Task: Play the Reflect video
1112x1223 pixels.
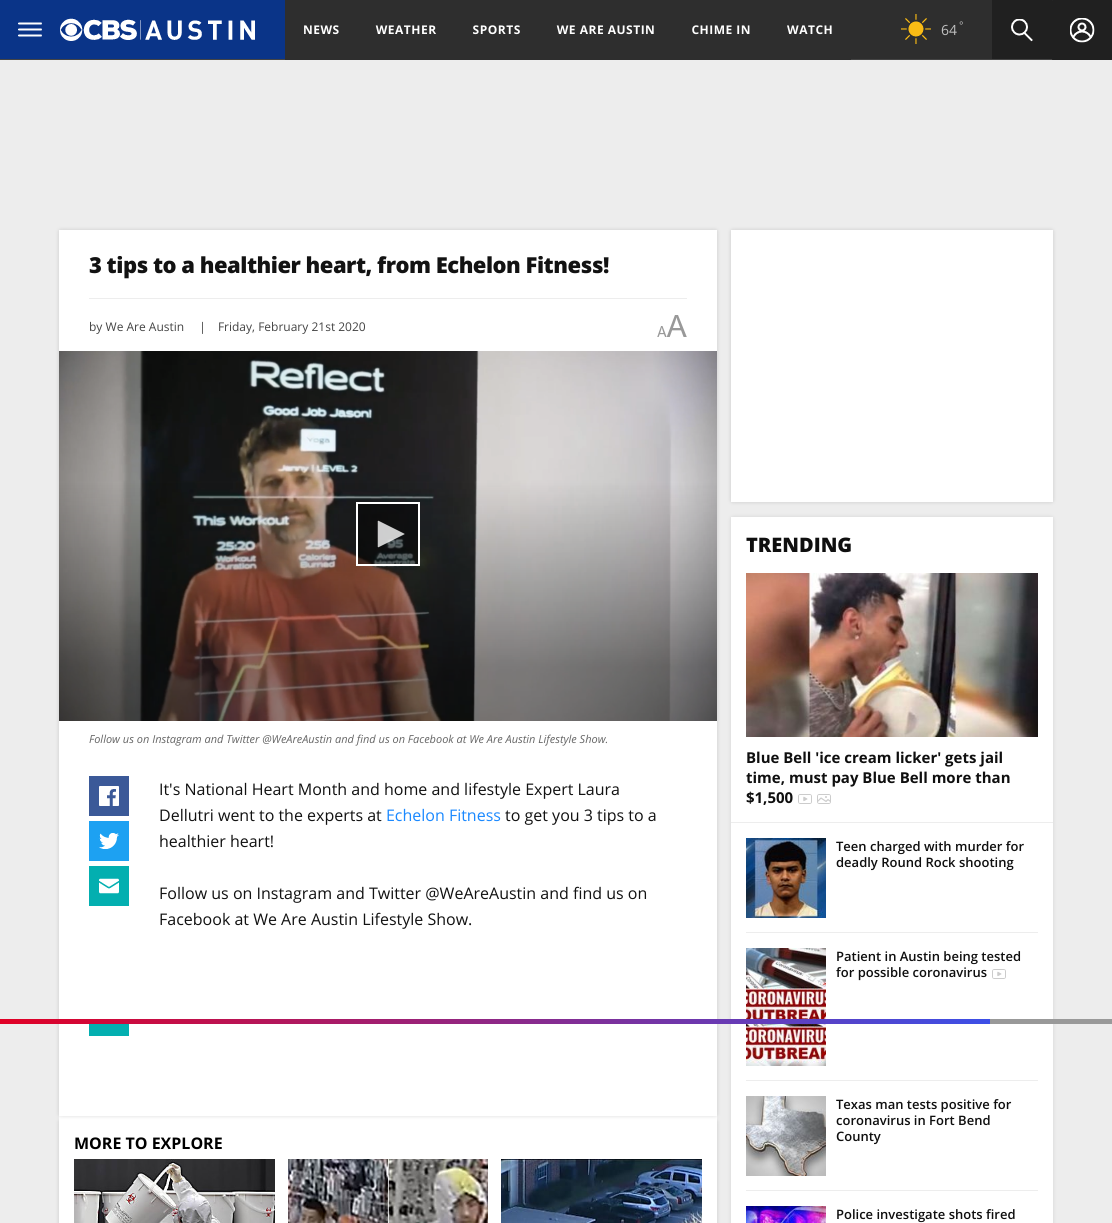Action: click(x=388, y=534)
